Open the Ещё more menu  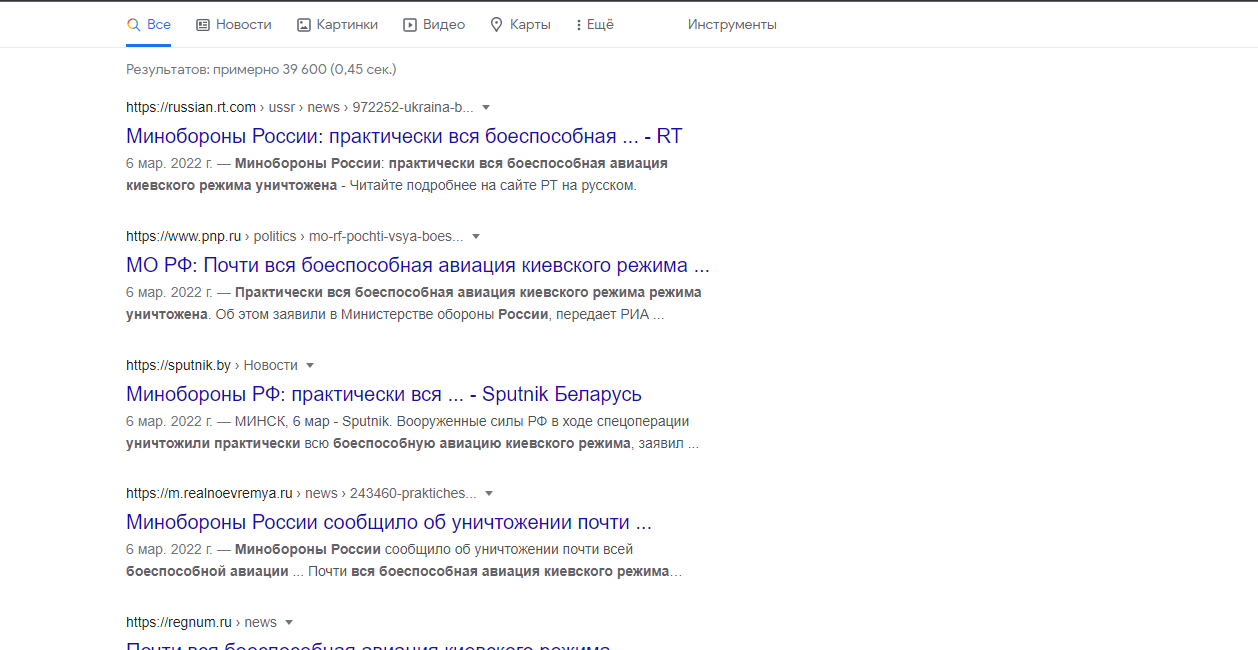coord(595,24)
